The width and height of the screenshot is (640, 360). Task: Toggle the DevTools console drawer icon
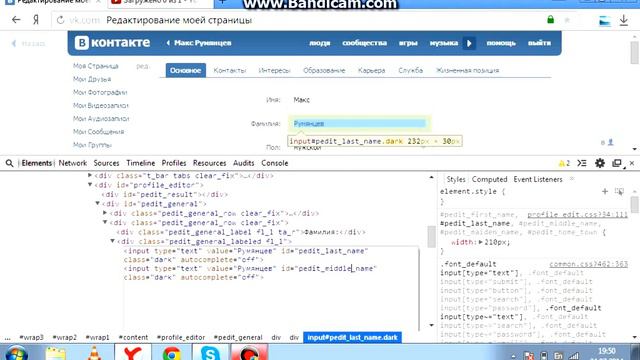(x=582, y=163)
